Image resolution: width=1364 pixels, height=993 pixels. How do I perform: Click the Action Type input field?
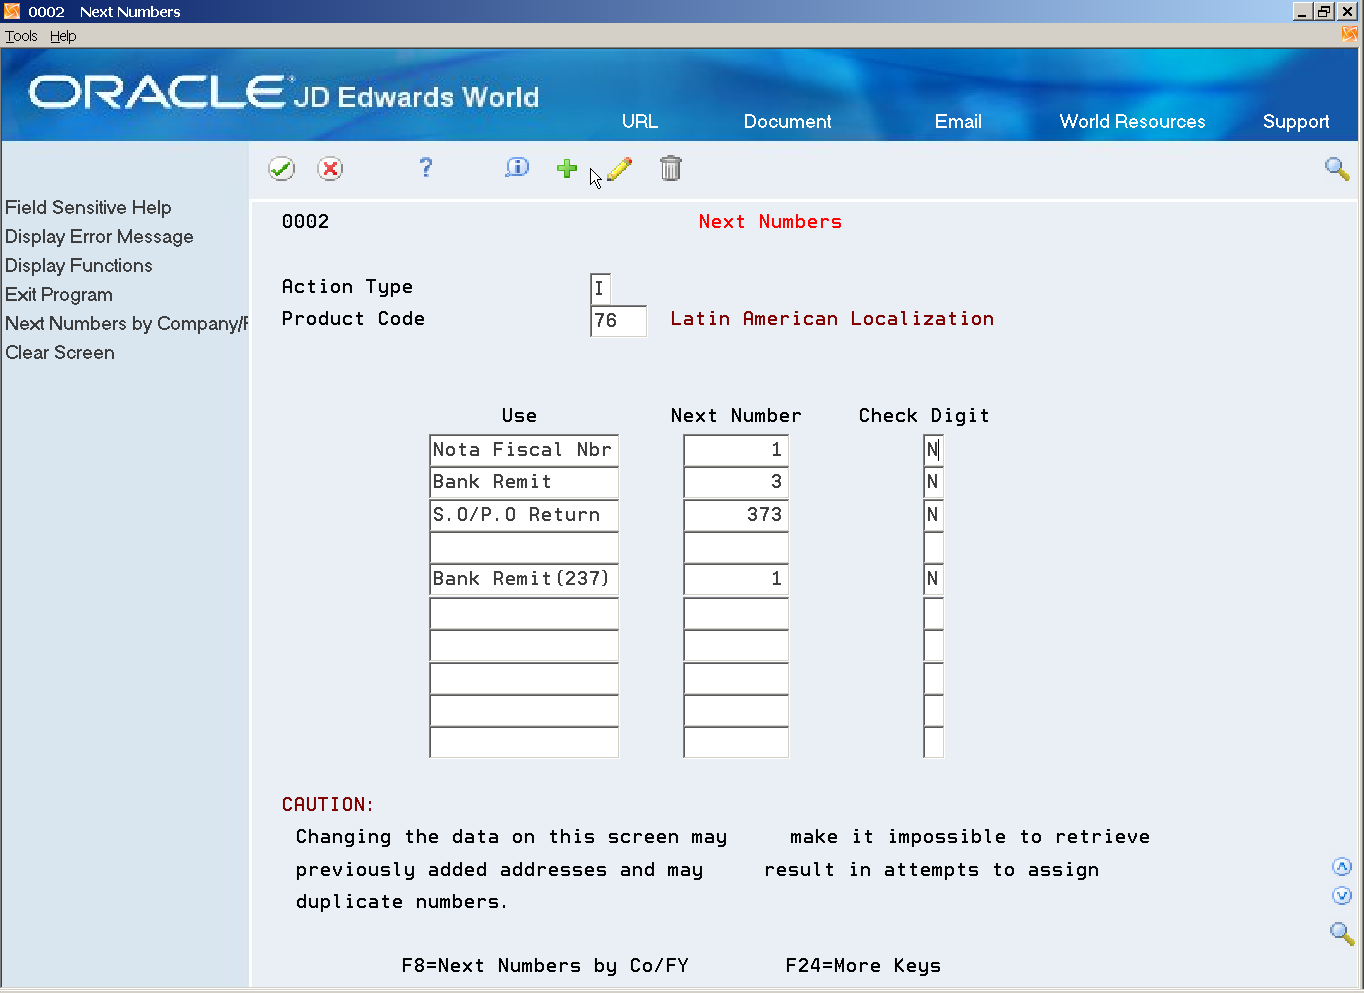coord(600,288)
